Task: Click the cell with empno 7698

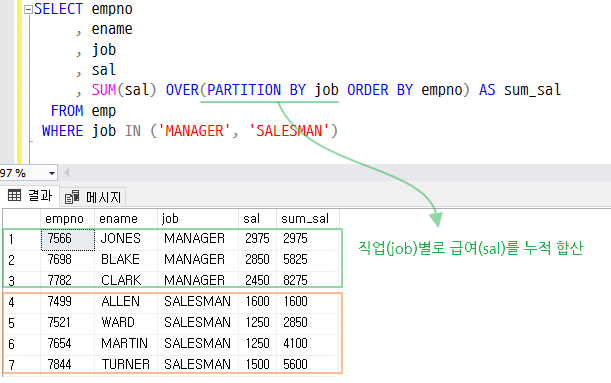Action: click(67, 260)
